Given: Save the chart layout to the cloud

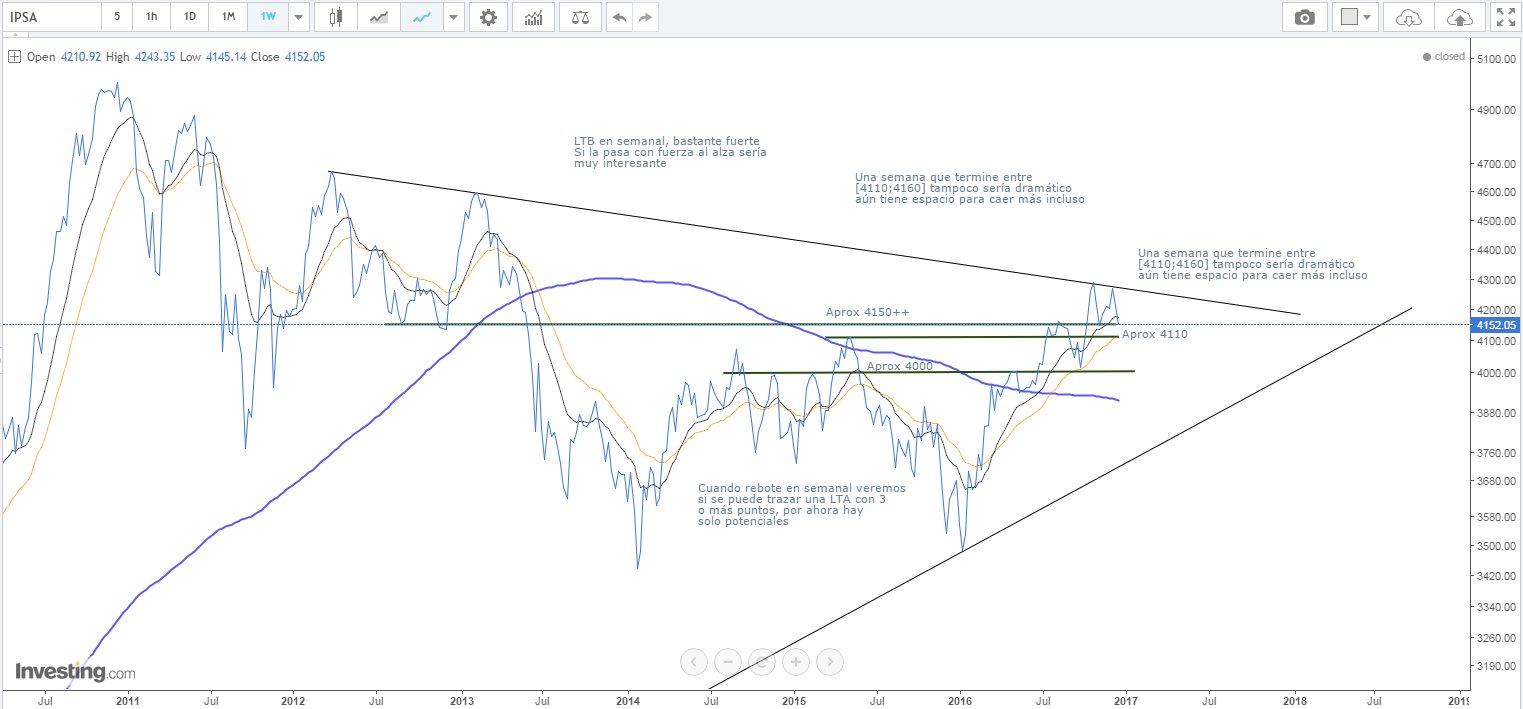Looking at the screenshot, I should coord(1459,17).
